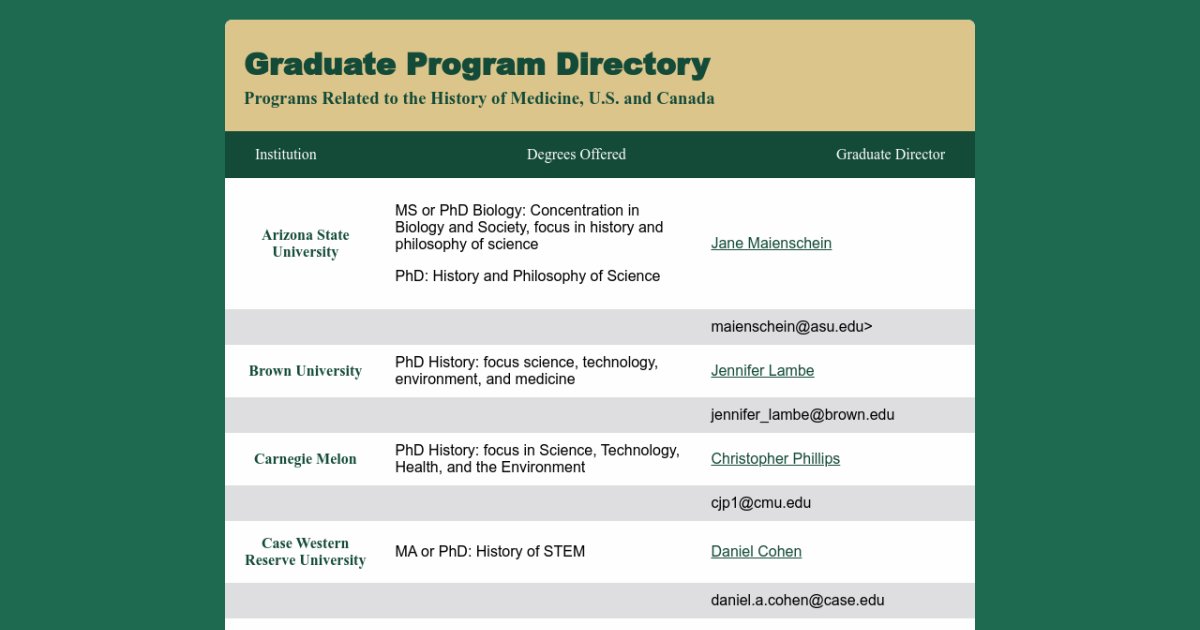
Task: Select the Degrees Offered column header
Action: tap(576, 154)
